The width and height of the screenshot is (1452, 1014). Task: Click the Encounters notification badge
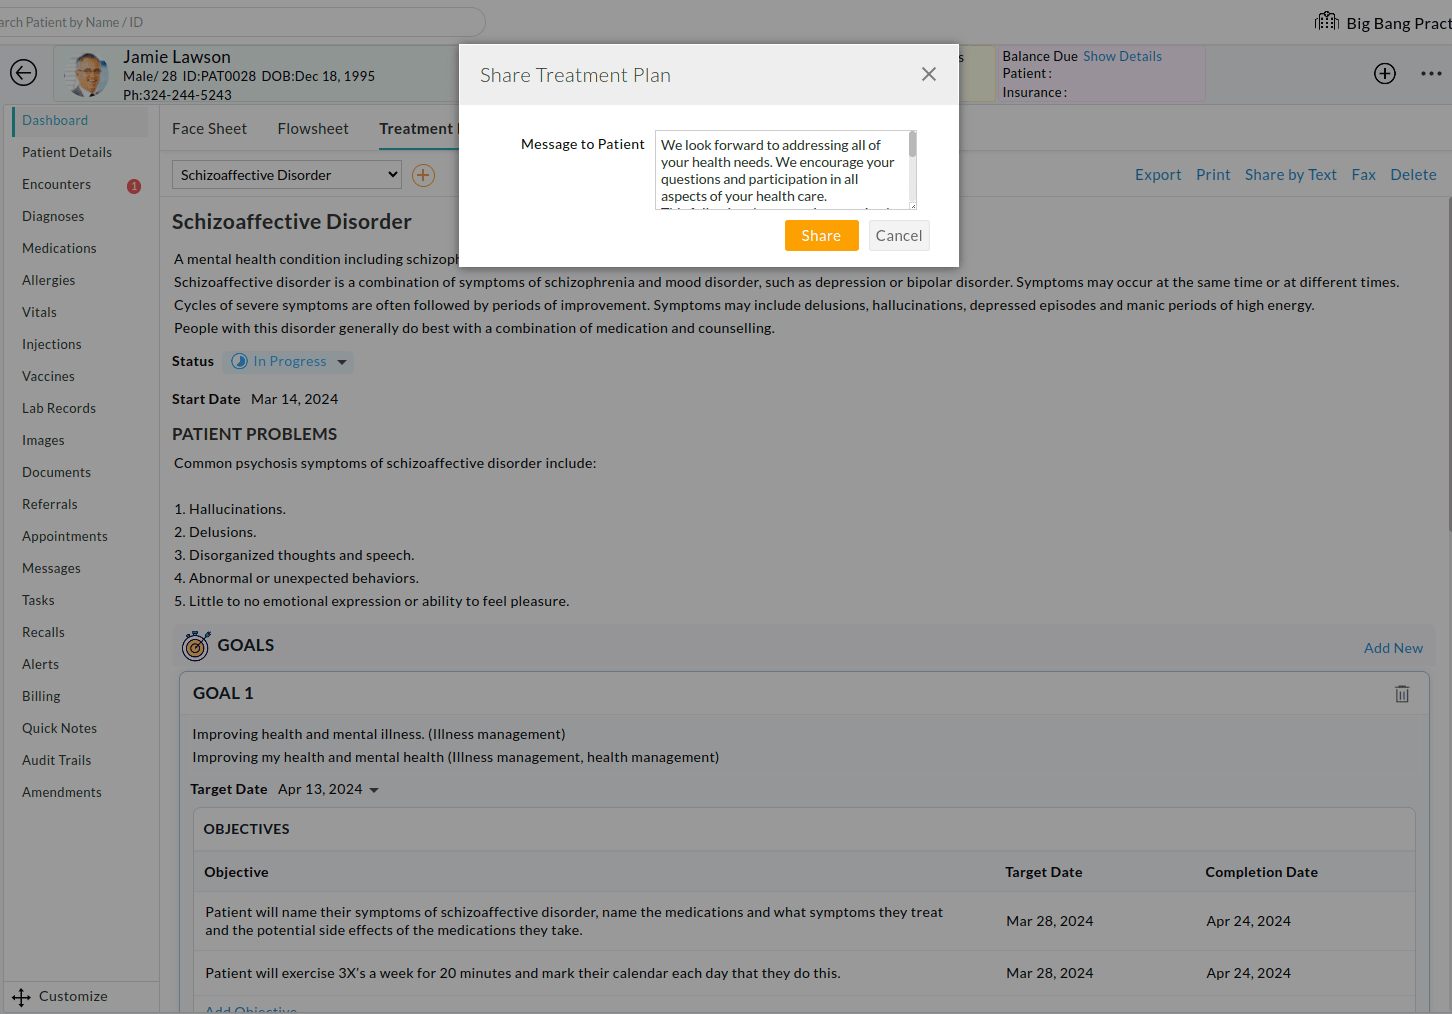tap(134, 186)
